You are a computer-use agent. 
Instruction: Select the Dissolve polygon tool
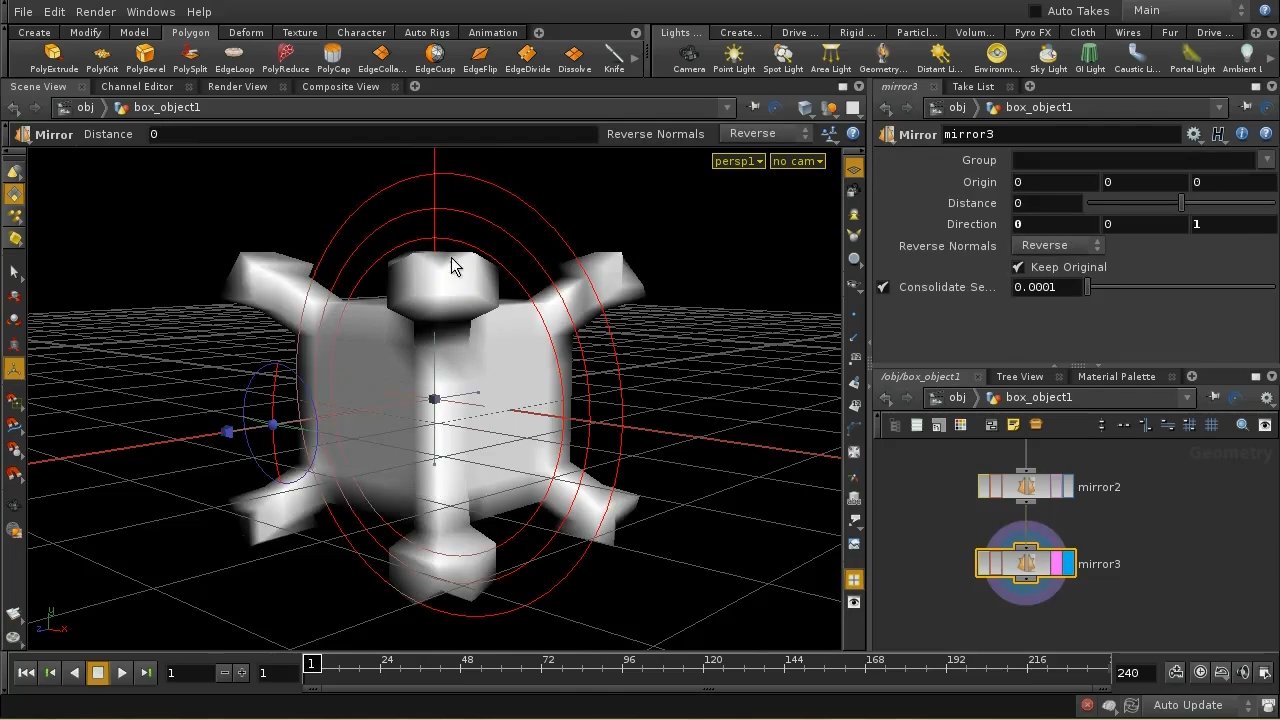[x=574, y=59]
